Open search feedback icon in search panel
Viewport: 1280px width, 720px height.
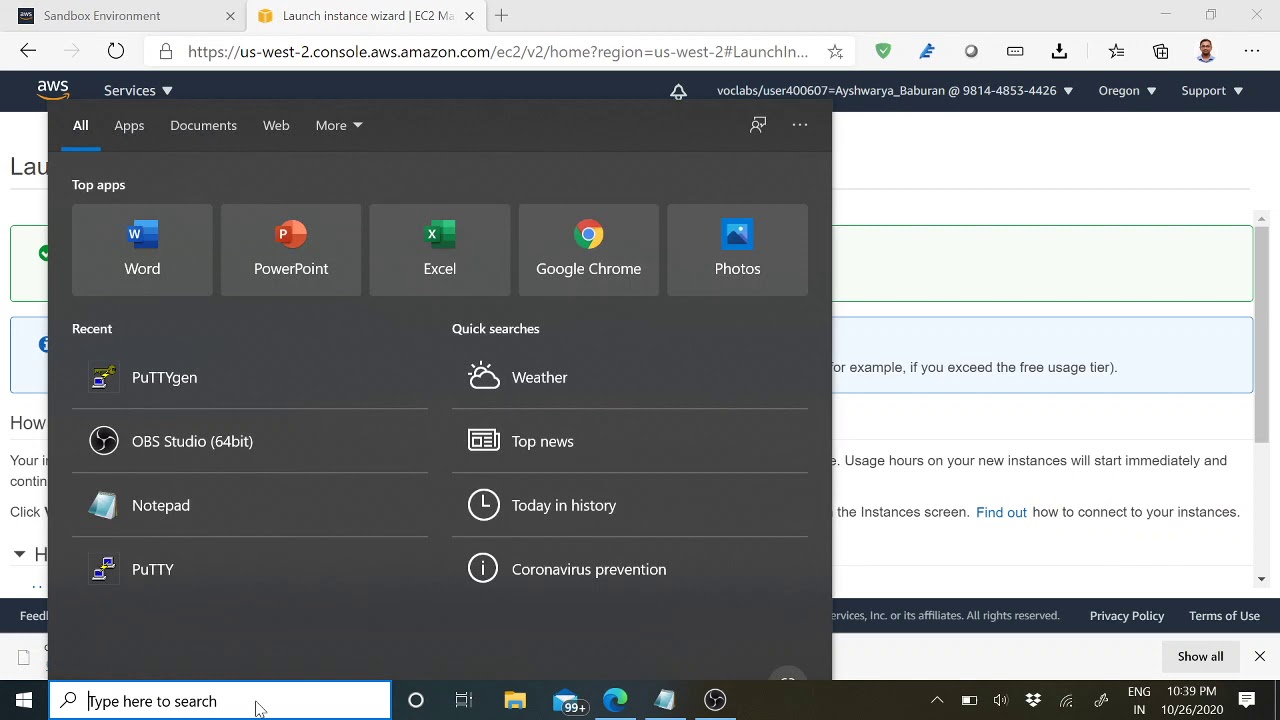tap(758, 125)
